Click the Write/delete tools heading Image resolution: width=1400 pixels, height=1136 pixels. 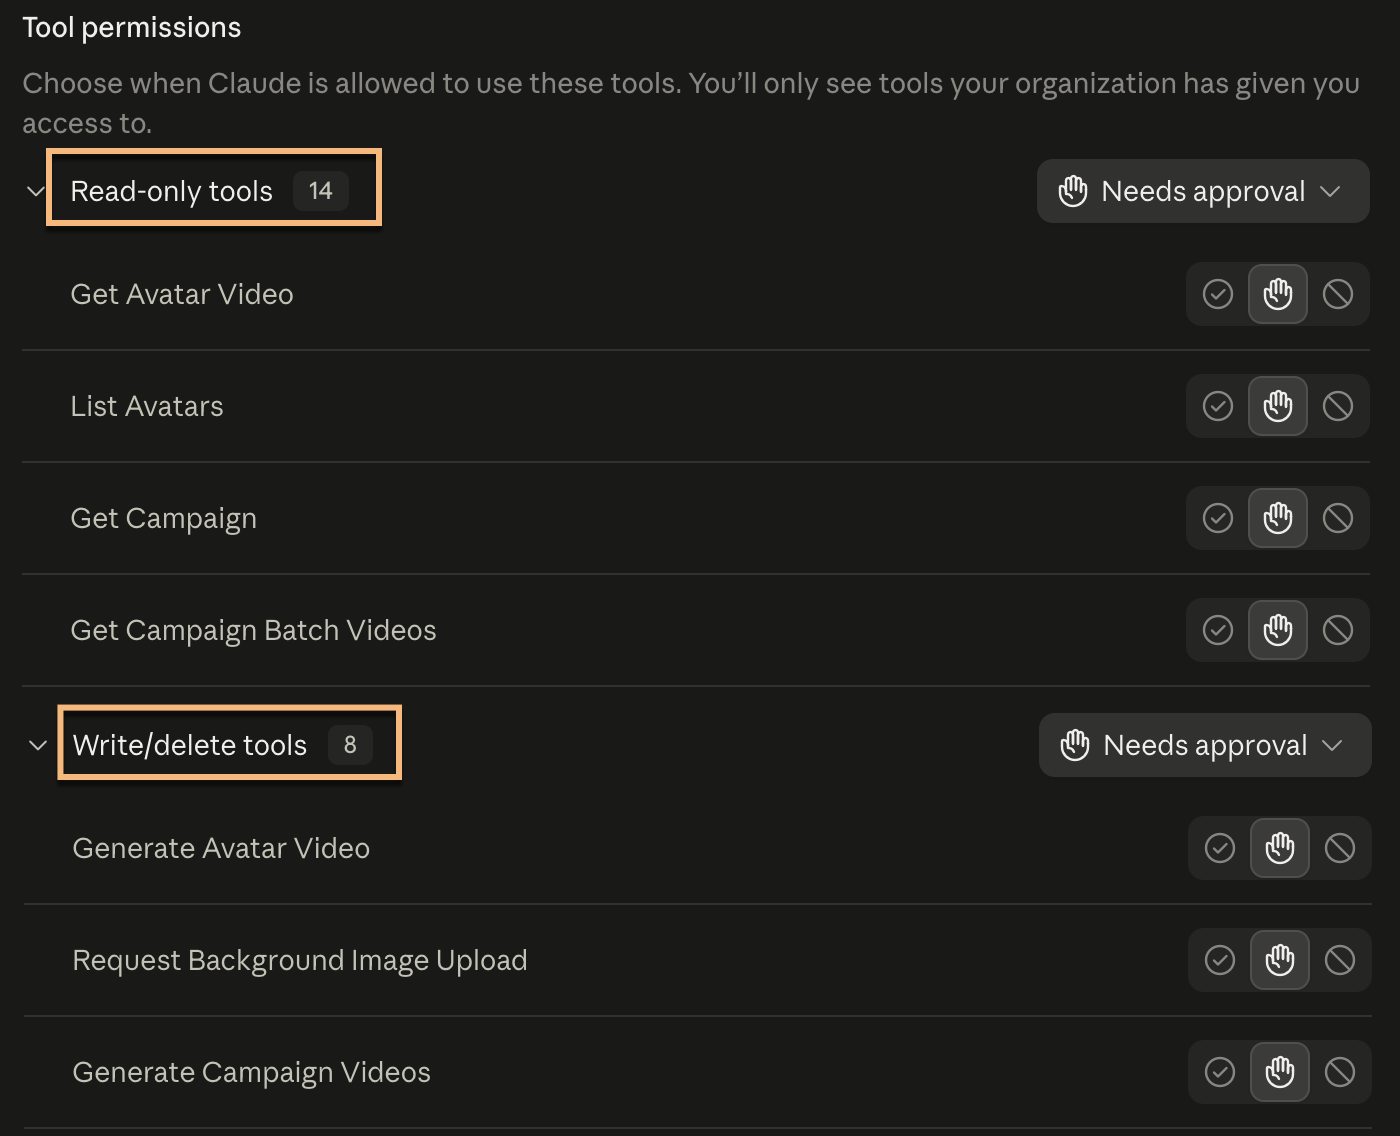[x=190, y=745]
